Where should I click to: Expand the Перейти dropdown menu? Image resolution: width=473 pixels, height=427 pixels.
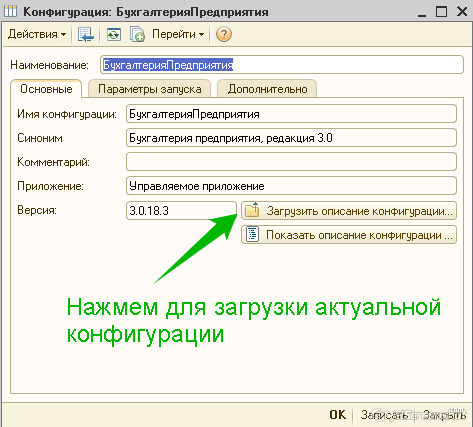[178, 34]
